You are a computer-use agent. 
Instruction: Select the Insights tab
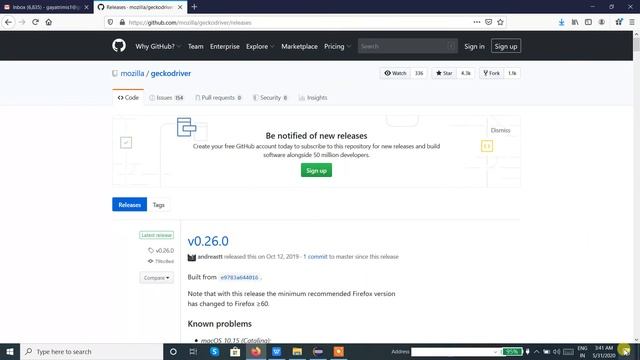click(313, 98)
